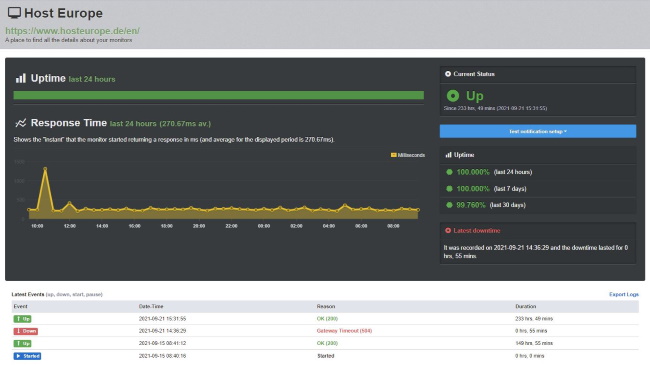
Task: Click the Latest downtime heading text
Action: [477, 231]
